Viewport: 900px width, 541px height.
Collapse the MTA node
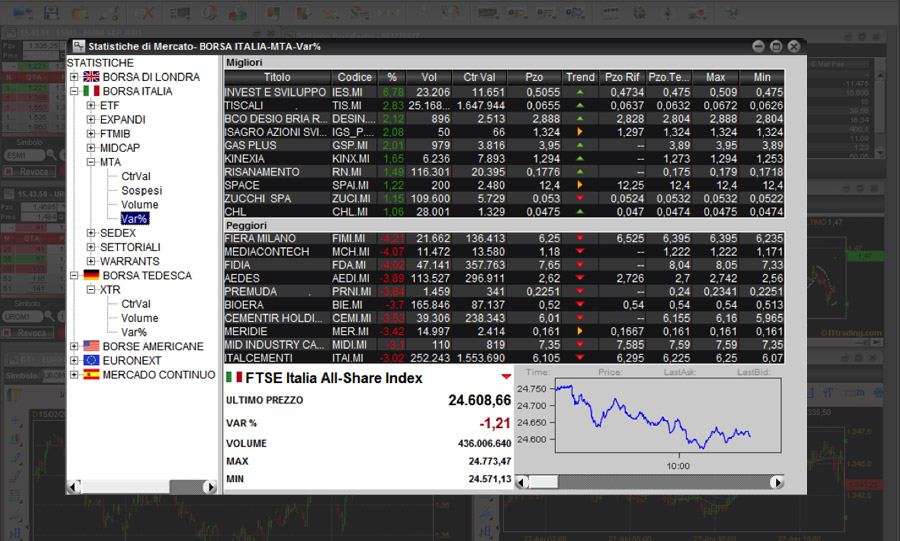[x=91, y=162]
